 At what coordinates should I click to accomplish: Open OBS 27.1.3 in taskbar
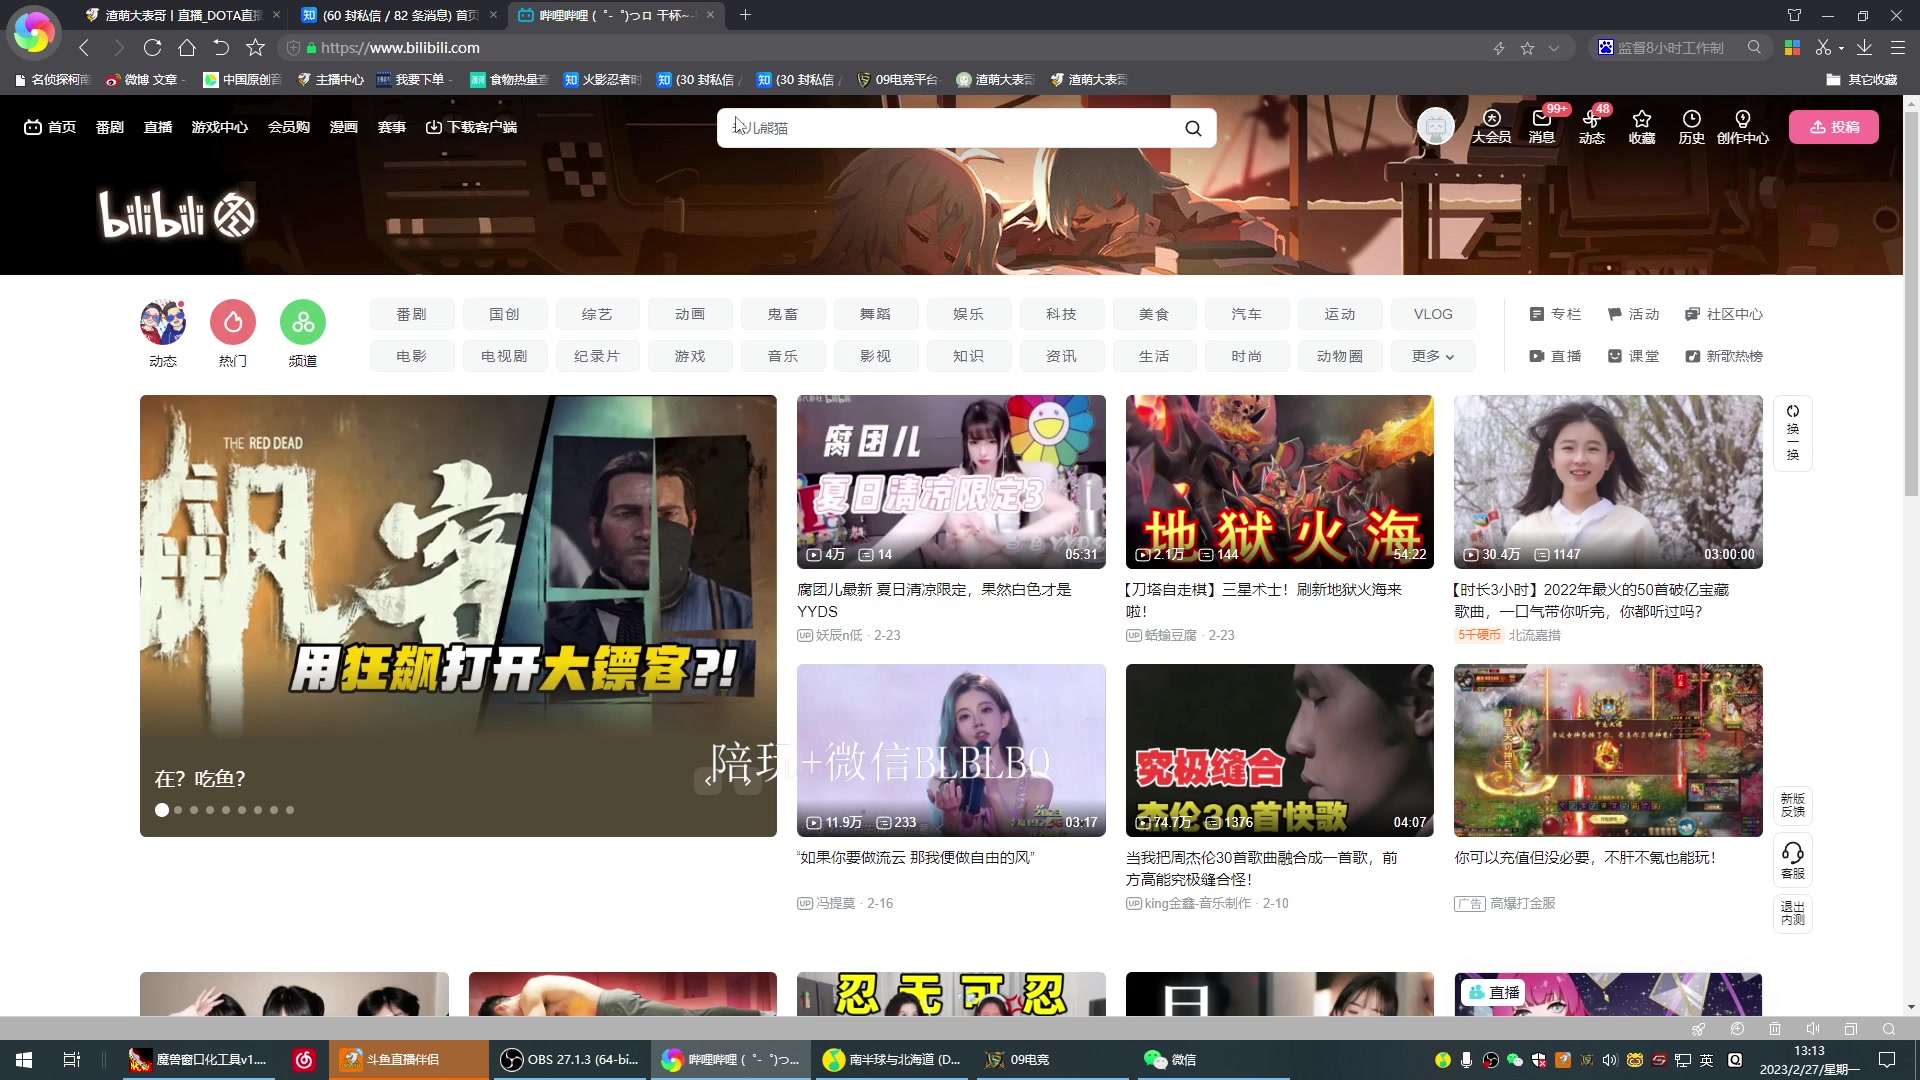(x=570, y=1059)
